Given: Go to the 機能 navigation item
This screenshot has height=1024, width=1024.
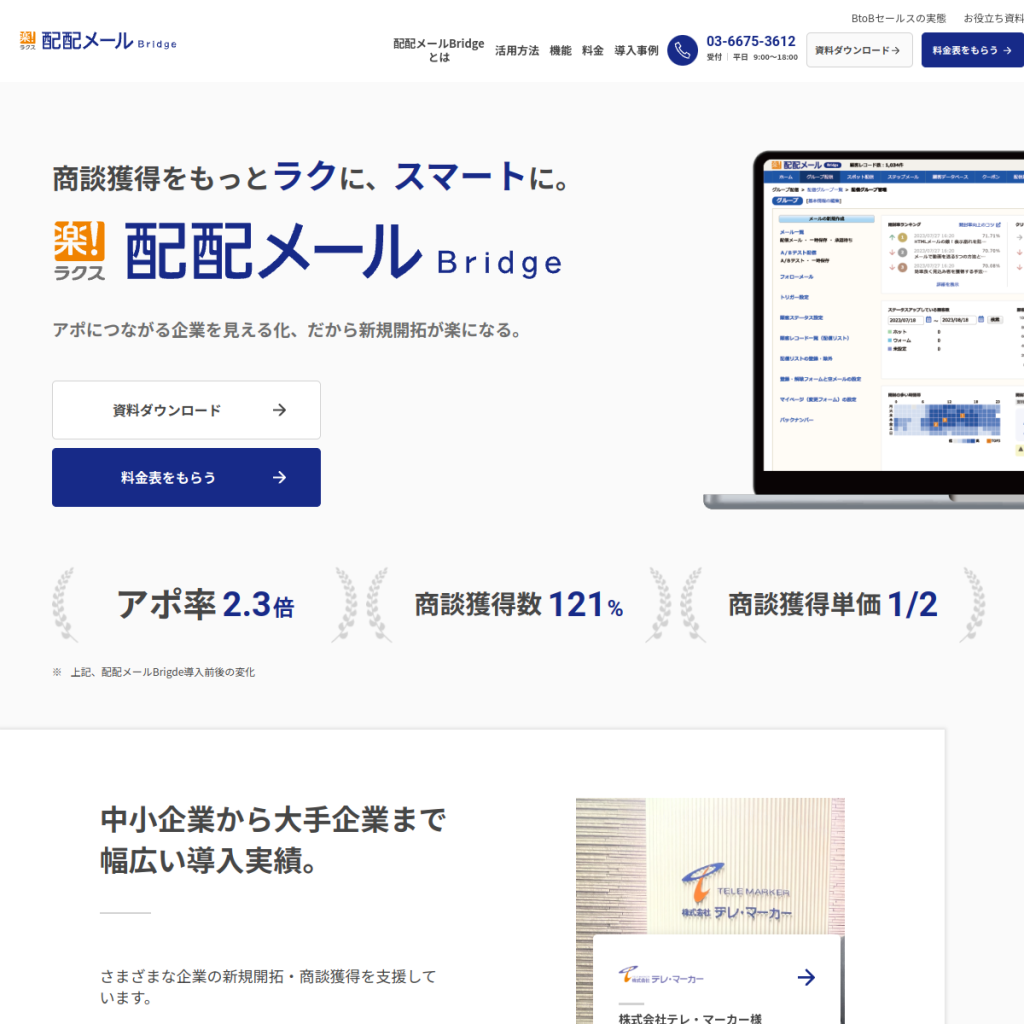Looking at the screenshot, I should click(560, 50).
